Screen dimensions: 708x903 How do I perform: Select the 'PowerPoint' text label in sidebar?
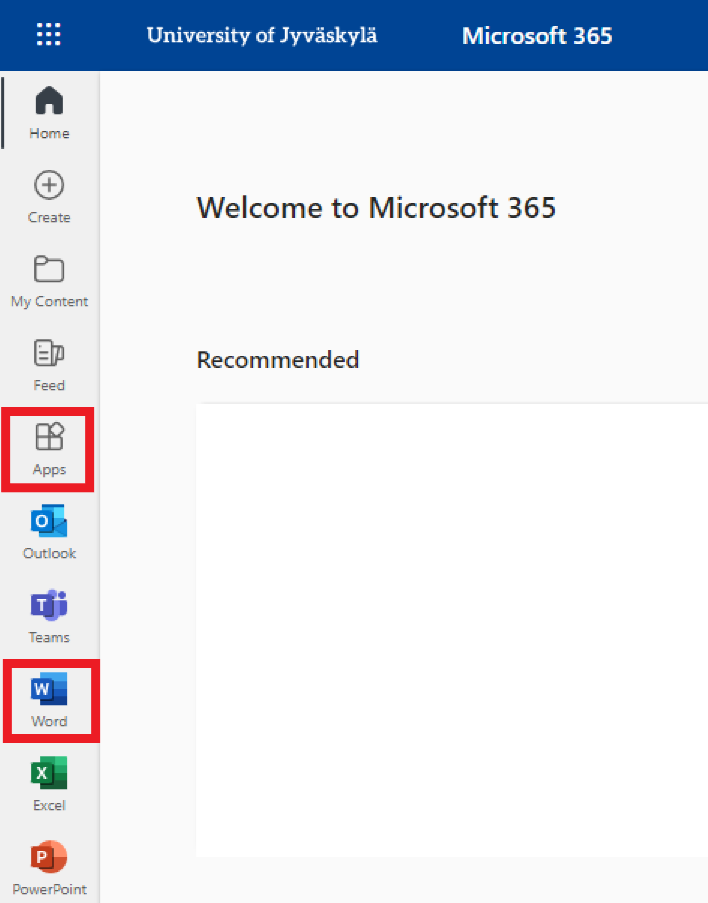49,889
